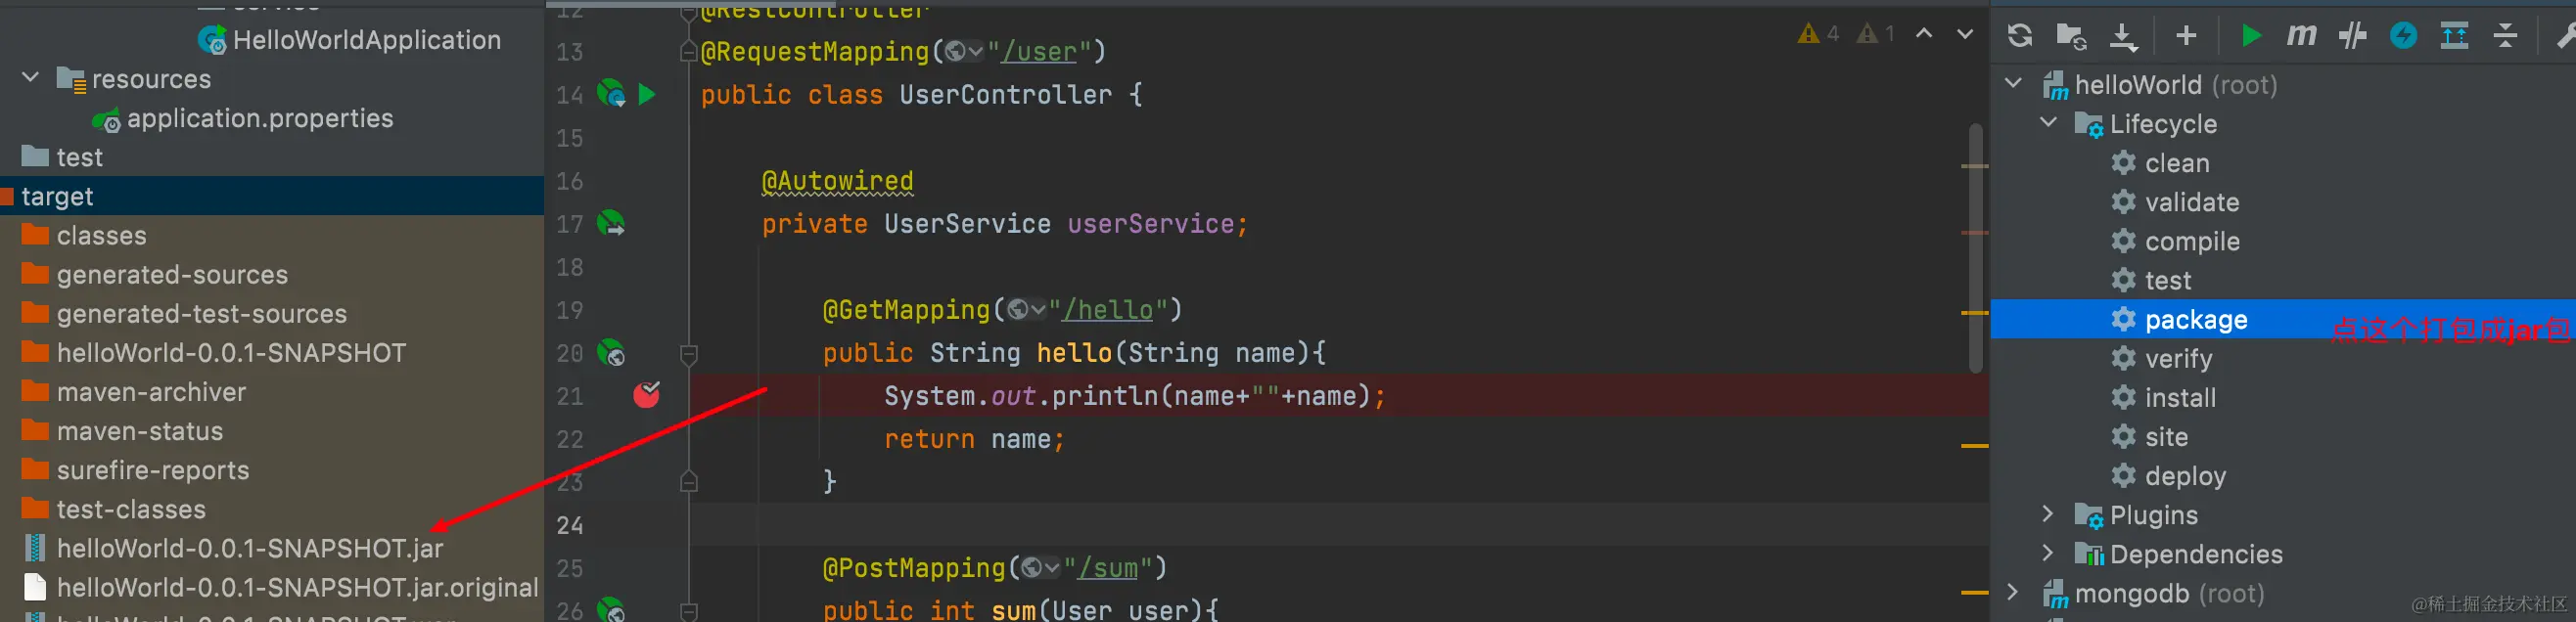The width and height of the screenshot is (2576, 622).
Task: Toggle the breakpoint on line 21
Action: 647,395
